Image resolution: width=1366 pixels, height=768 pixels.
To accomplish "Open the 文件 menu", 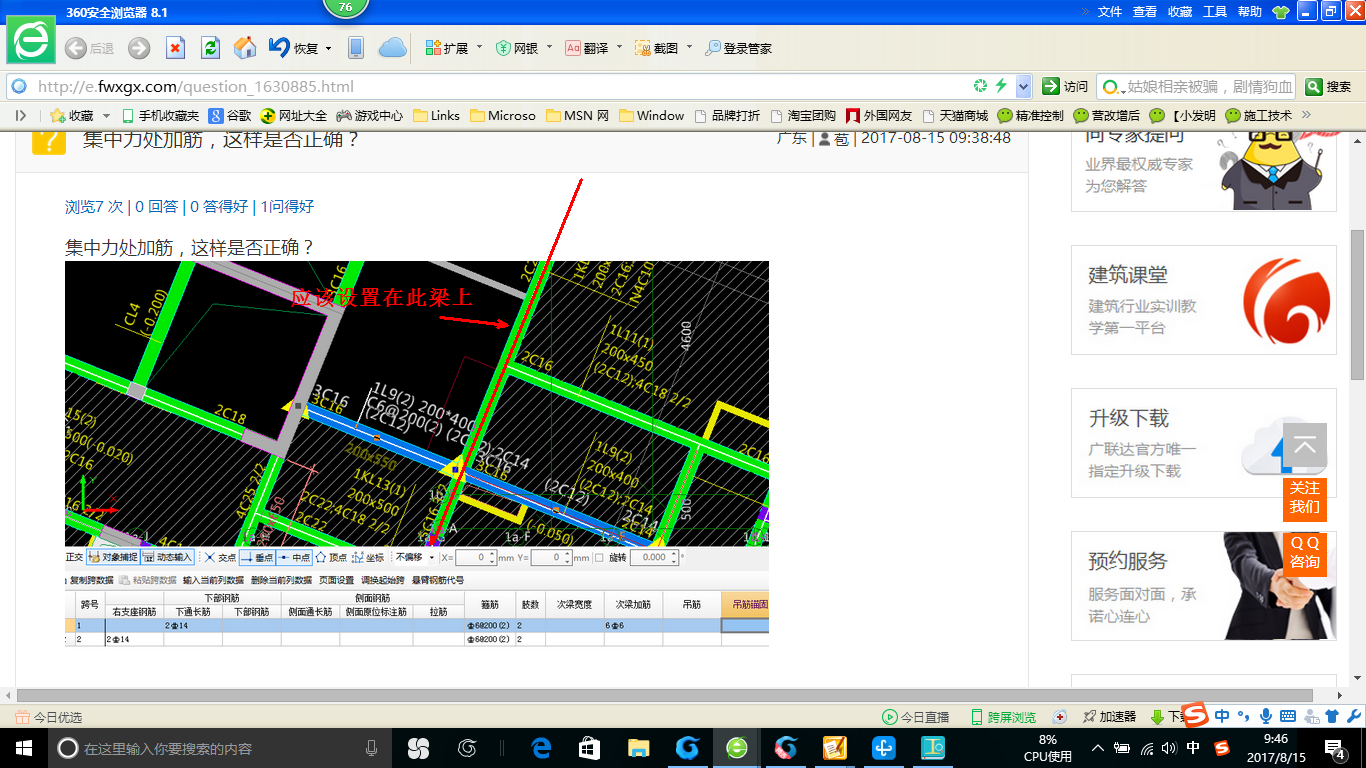I will coord(1110,12).
